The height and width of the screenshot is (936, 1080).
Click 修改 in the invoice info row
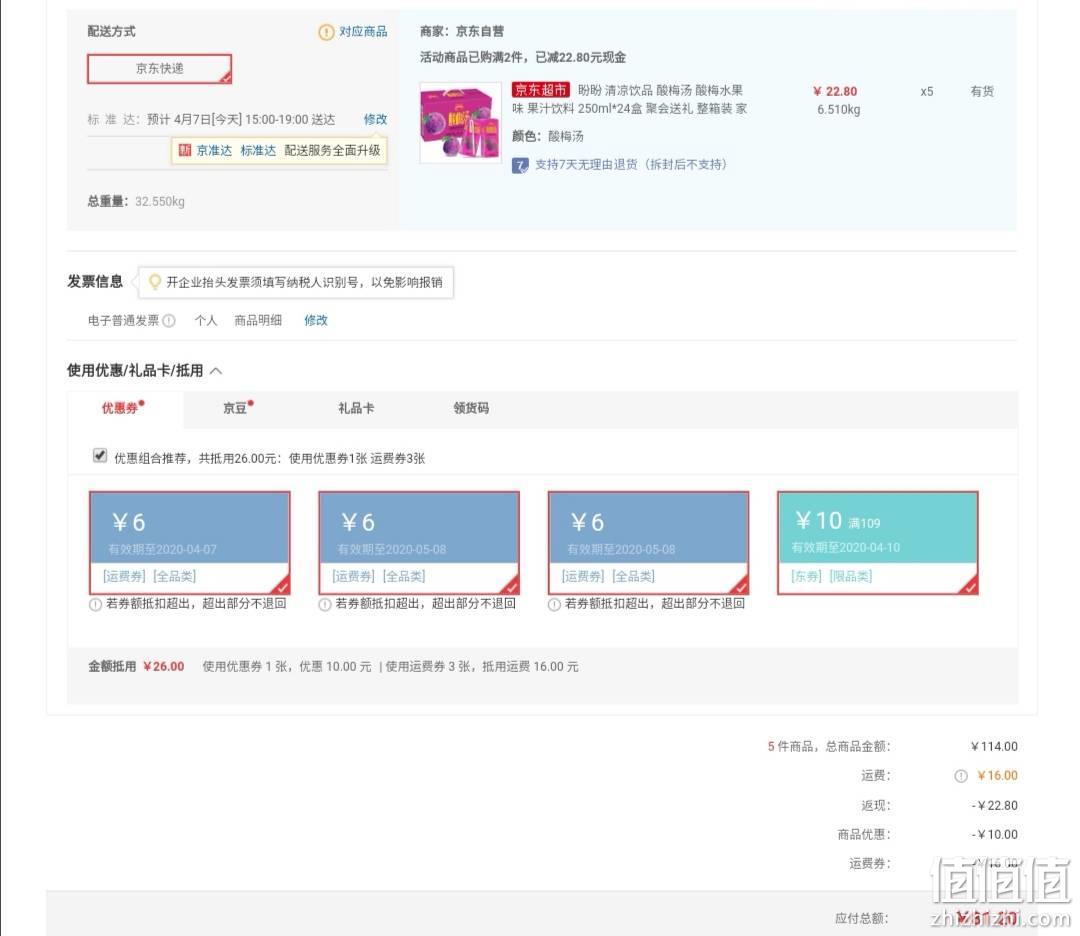coord(316,320)
